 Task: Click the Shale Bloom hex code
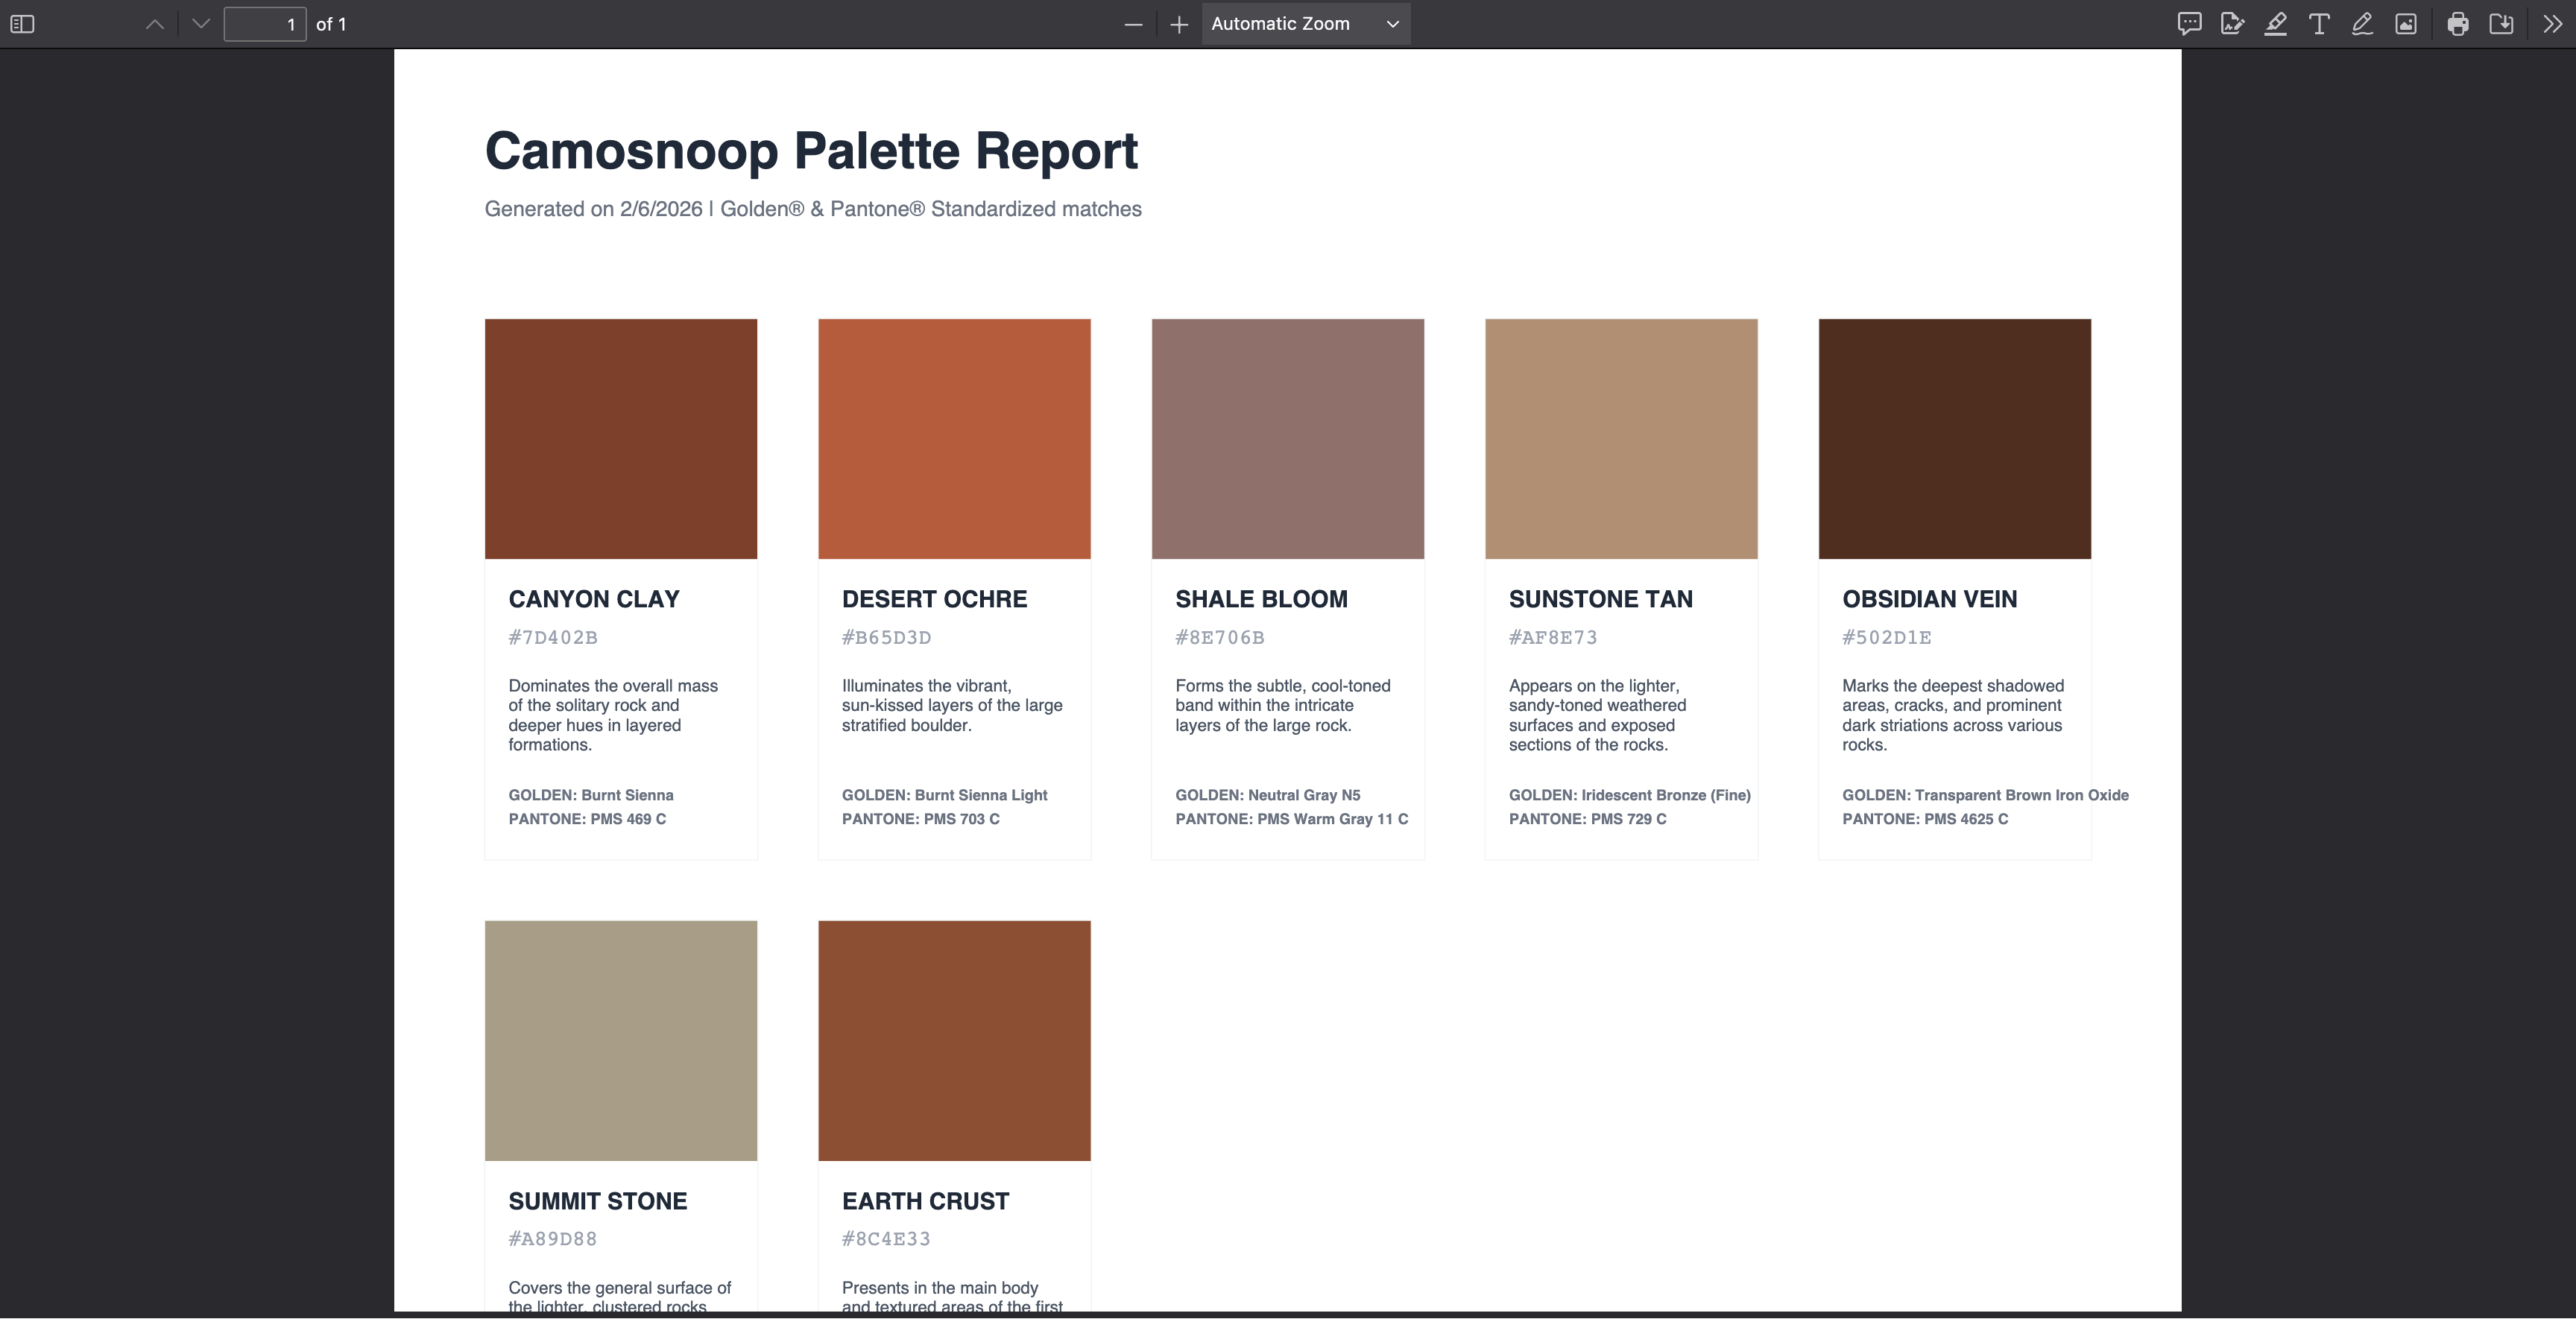(1220, 637)
